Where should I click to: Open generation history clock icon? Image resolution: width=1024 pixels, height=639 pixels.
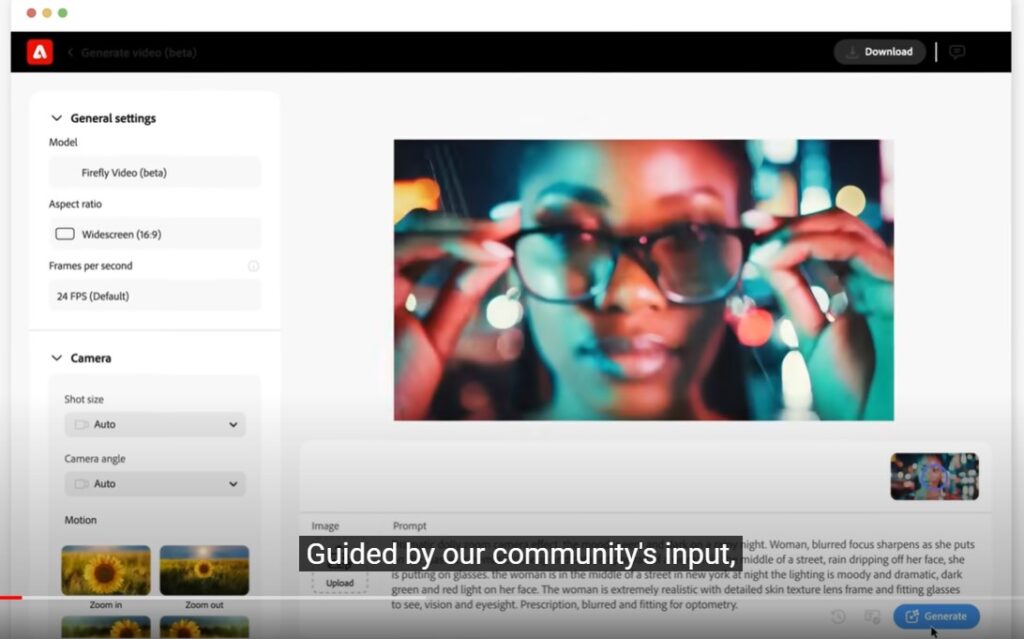tap(838, 617)
